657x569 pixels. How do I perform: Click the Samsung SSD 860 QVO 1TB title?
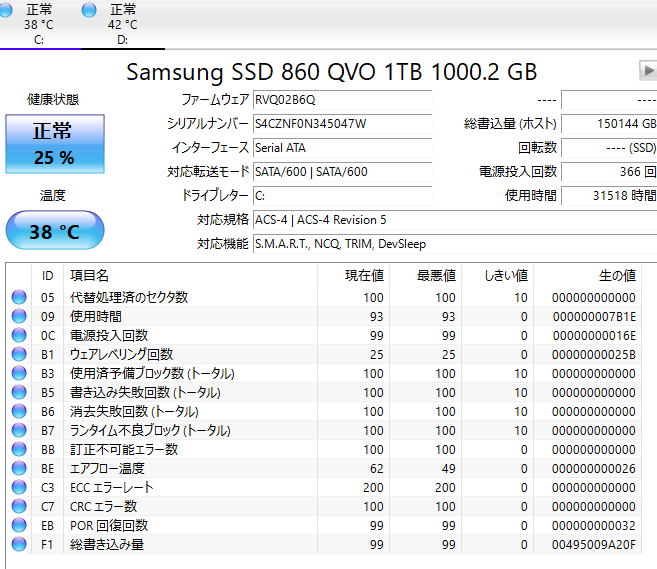[331, 72]
